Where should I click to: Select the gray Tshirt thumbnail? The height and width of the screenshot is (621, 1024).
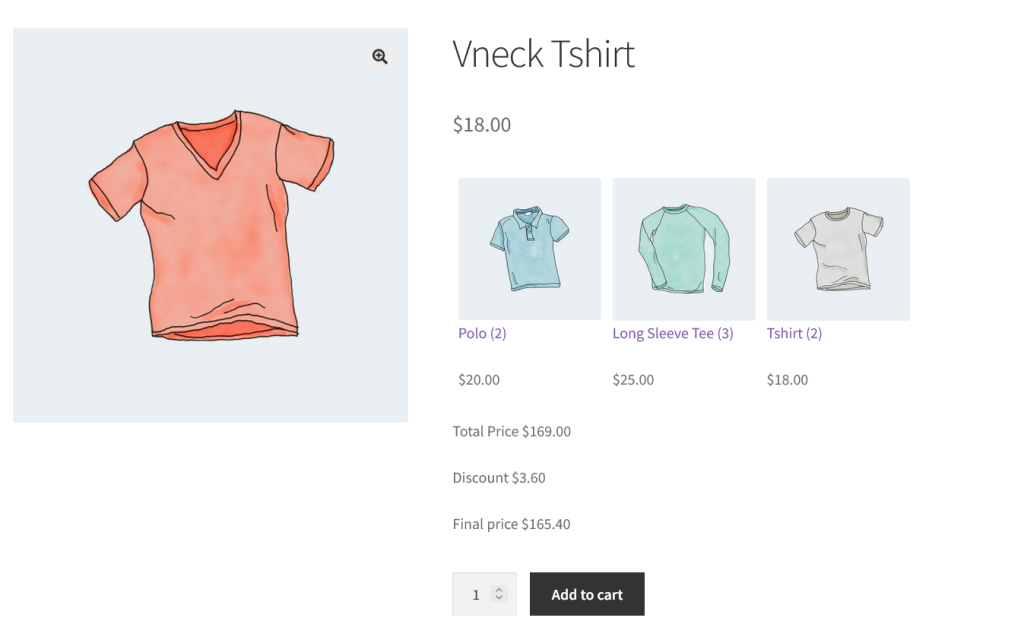[838, 249]
